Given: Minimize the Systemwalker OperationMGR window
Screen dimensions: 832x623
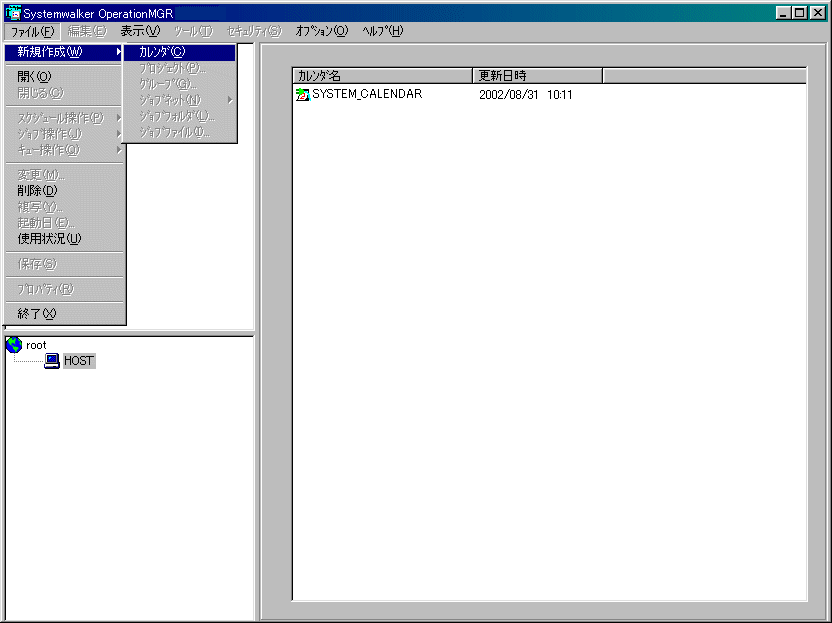Looking at the screenshot, I should [x=783, y=13].
